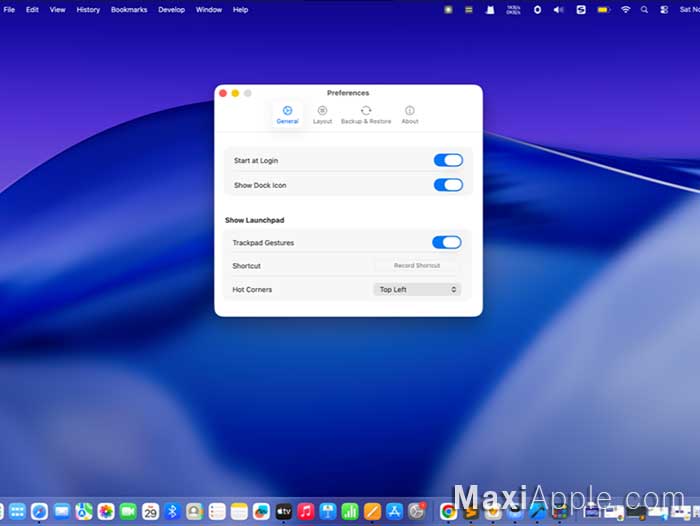The width and height of the screenshot is (700, 526).
Task: Open Music from the Dock
Action: [306, 511]
